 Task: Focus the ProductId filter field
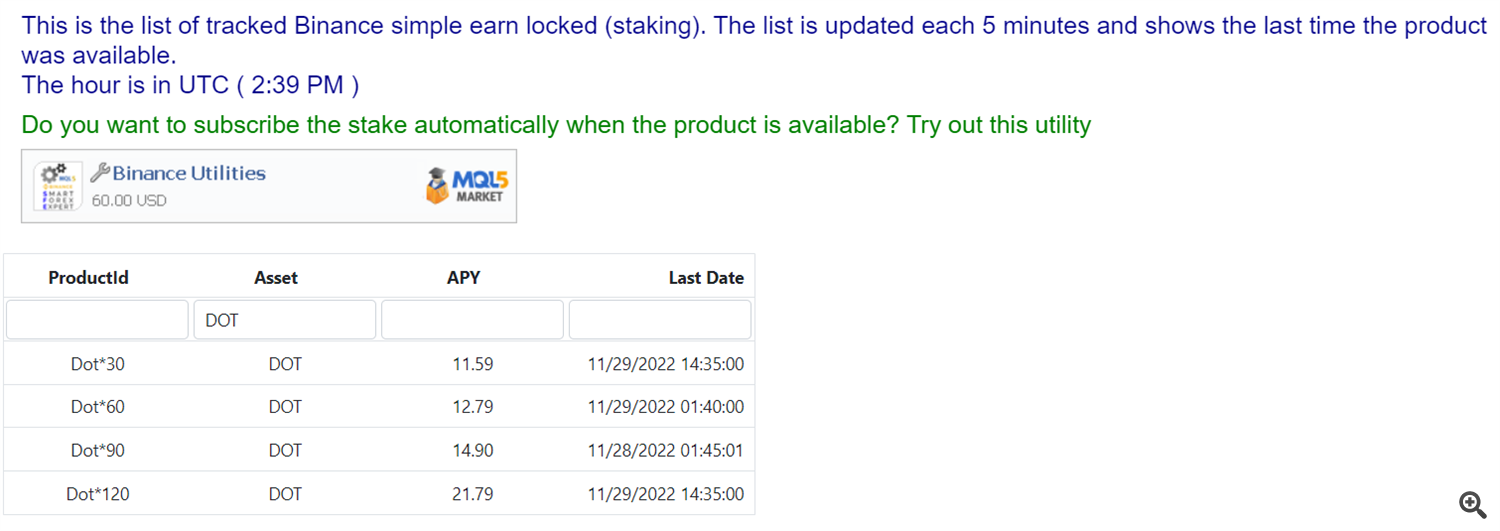(97, 320)
